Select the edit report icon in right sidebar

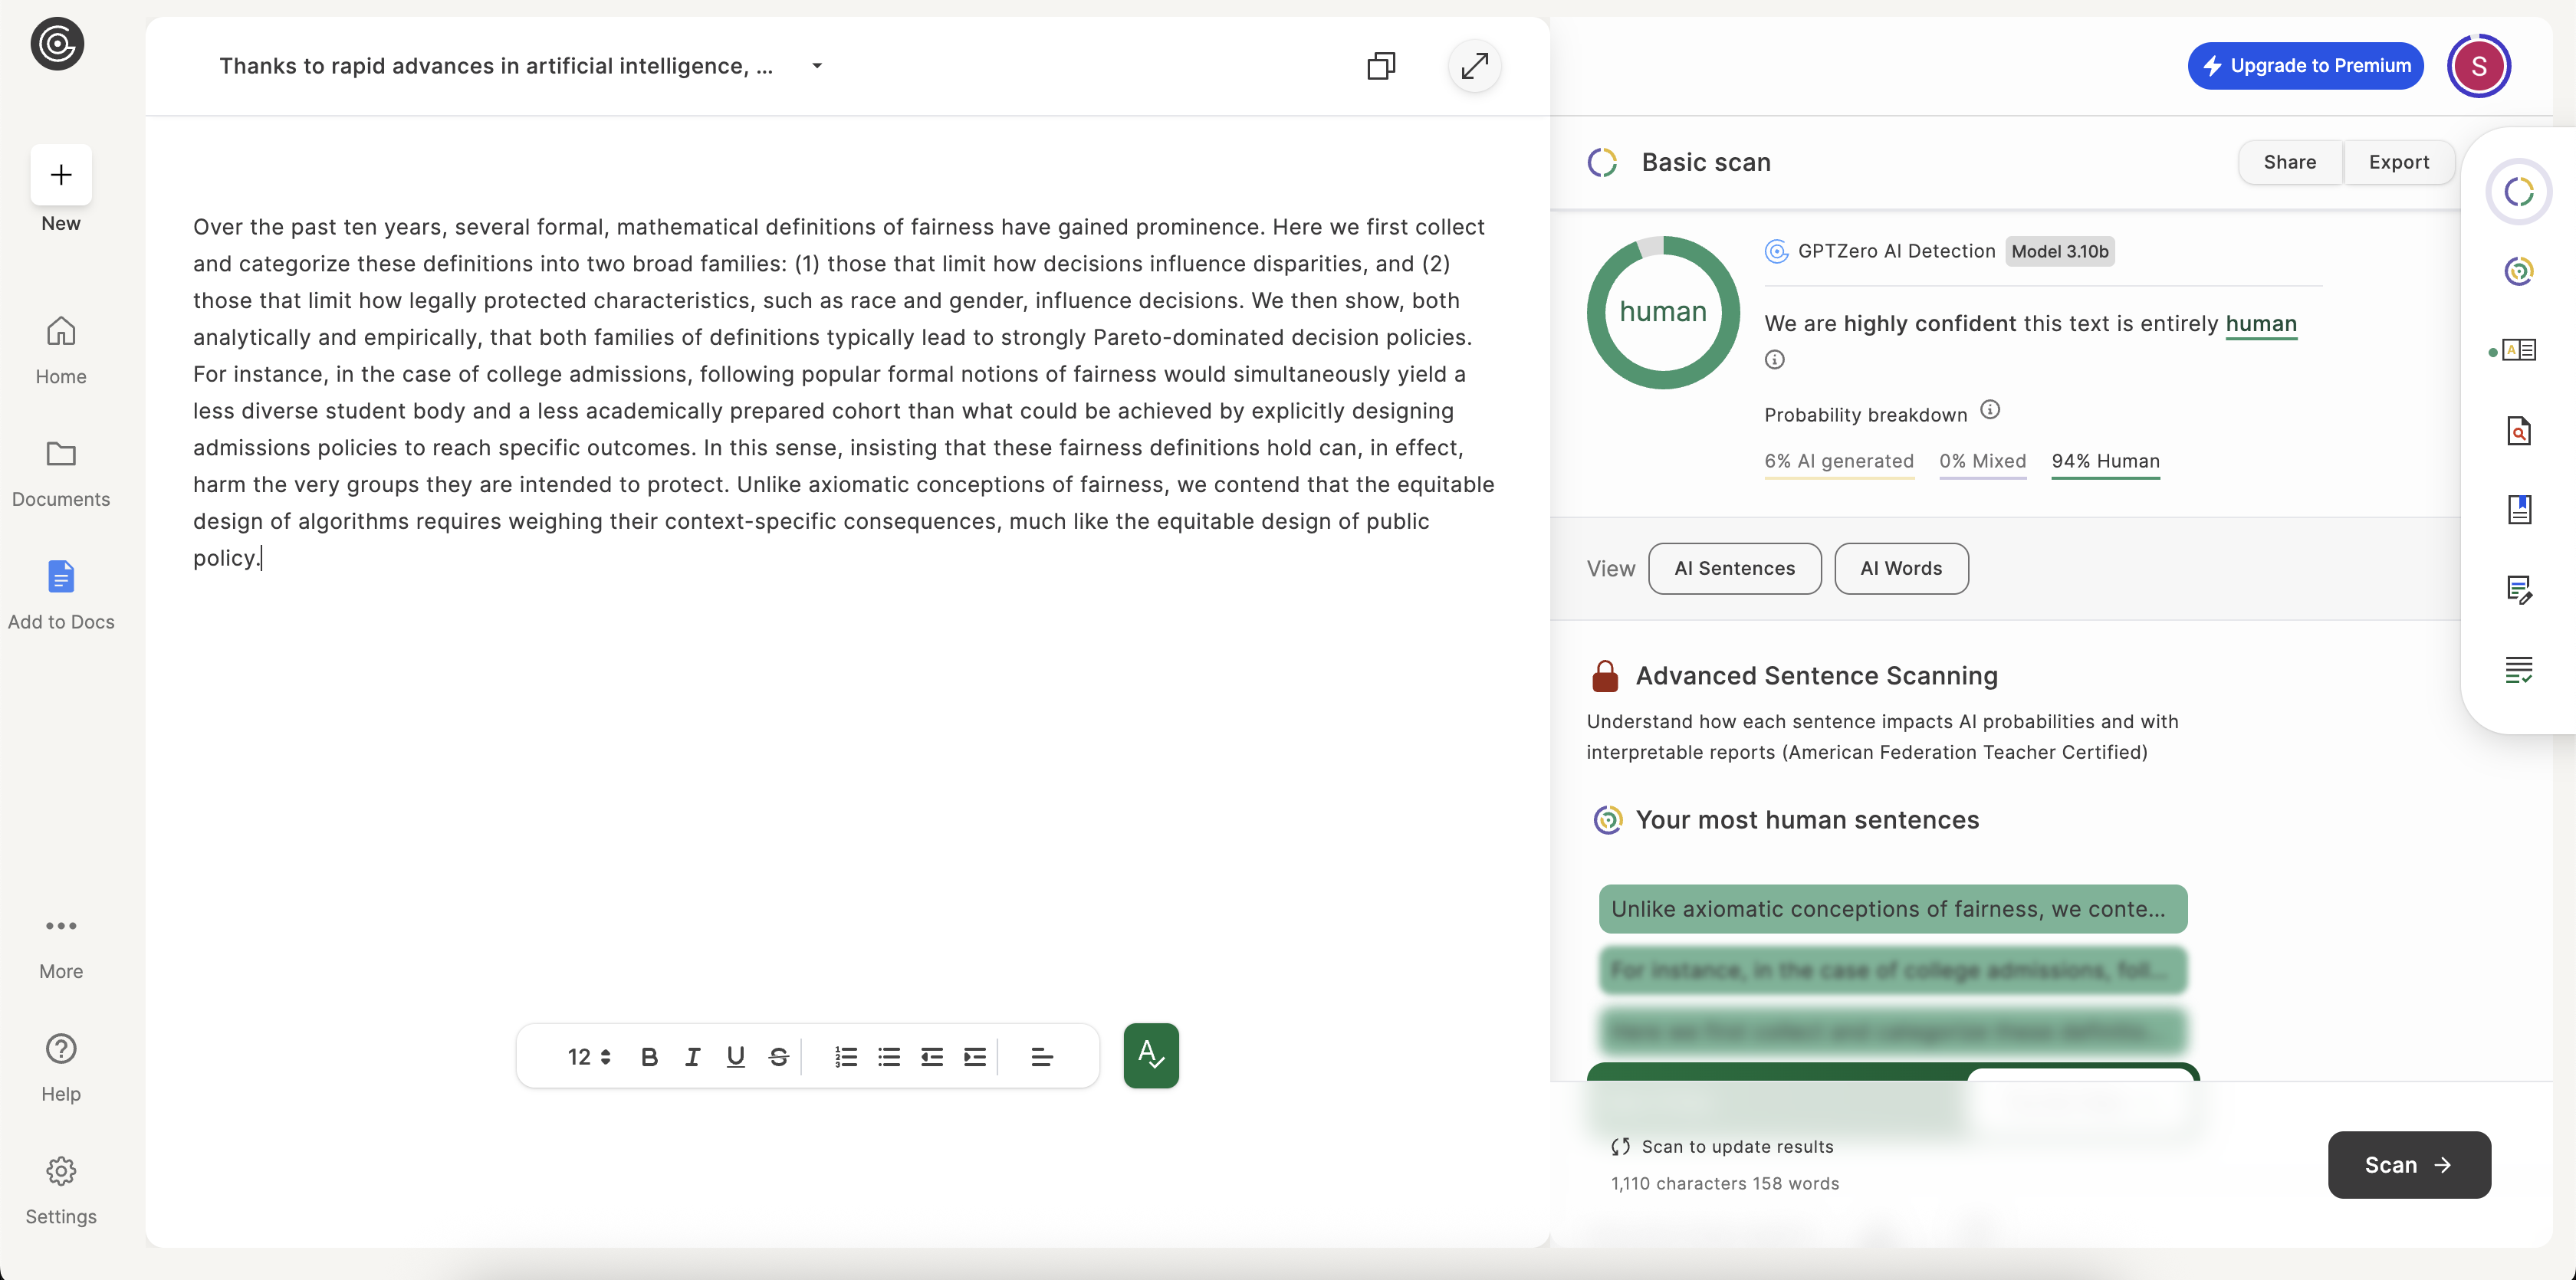click(2520, 590)
